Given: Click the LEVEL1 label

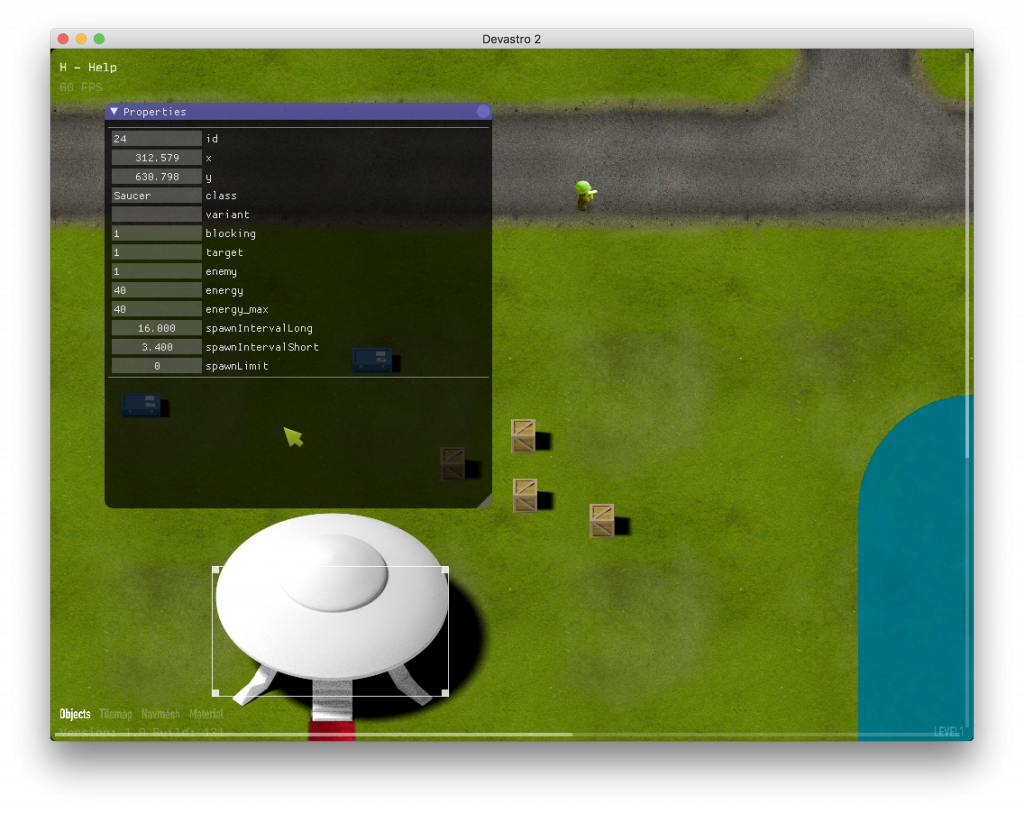Looking at the screenshot, I should [949, 731].
